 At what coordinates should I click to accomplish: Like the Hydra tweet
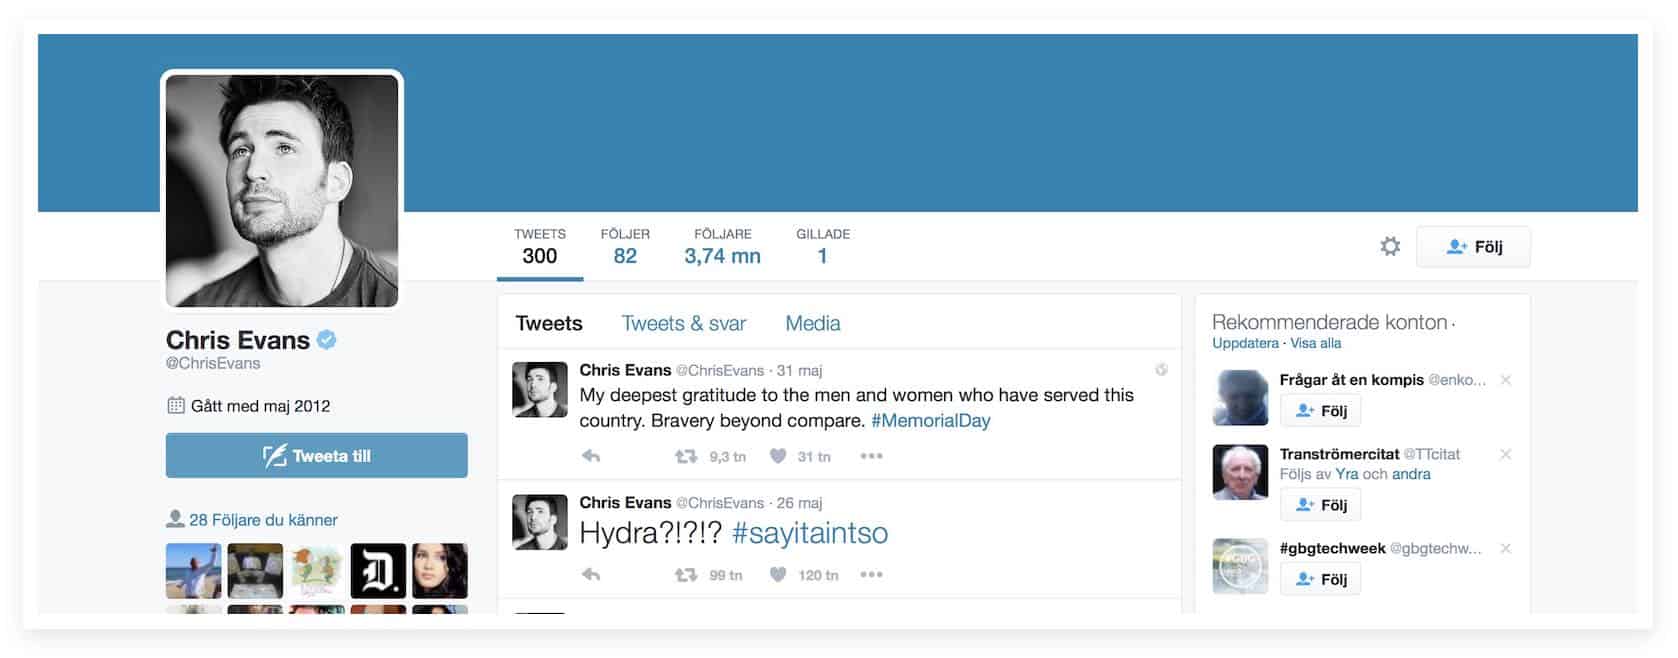click(778, 575)
